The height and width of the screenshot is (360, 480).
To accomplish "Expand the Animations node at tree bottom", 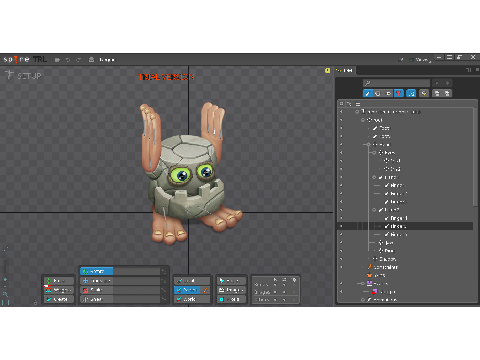I will click(x=363, y=300).
